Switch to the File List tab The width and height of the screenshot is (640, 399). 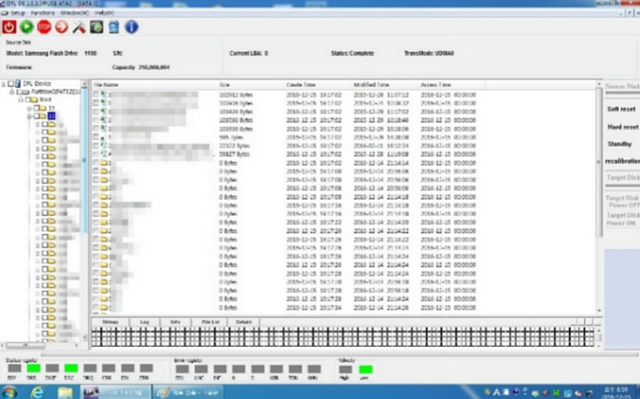tap(210, 322)
